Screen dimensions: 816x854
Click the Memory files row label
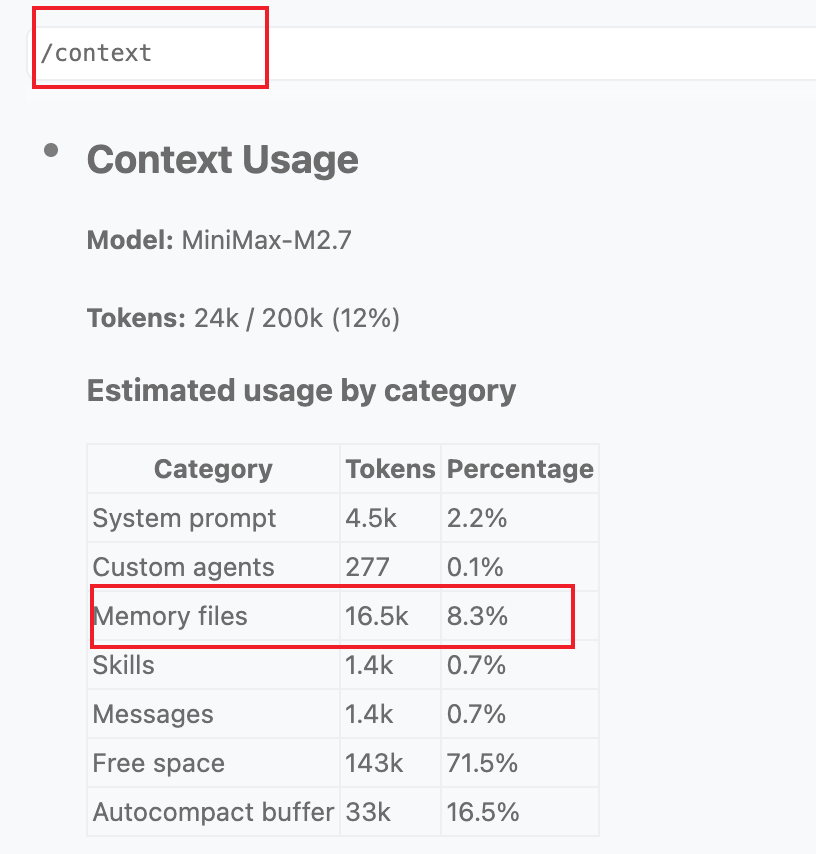point(170,616)
